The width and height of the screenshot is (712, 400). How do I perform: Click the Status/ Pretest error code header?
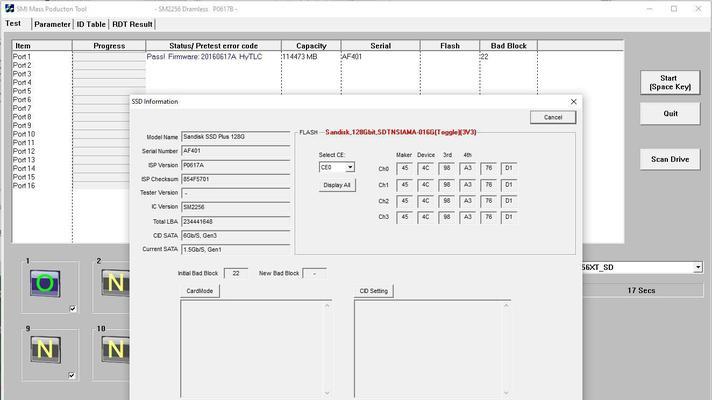213,46
